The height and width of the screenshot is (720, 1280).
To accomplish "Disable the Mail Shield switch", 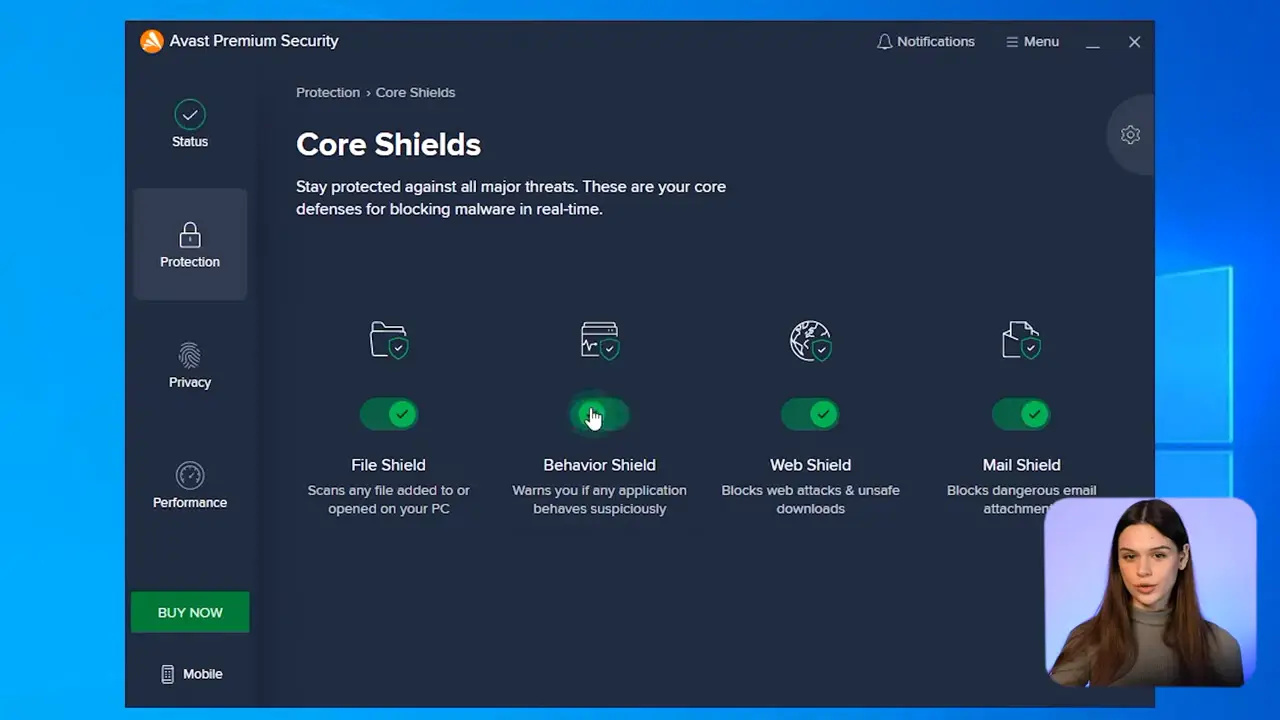I will tap(1021, 414).
